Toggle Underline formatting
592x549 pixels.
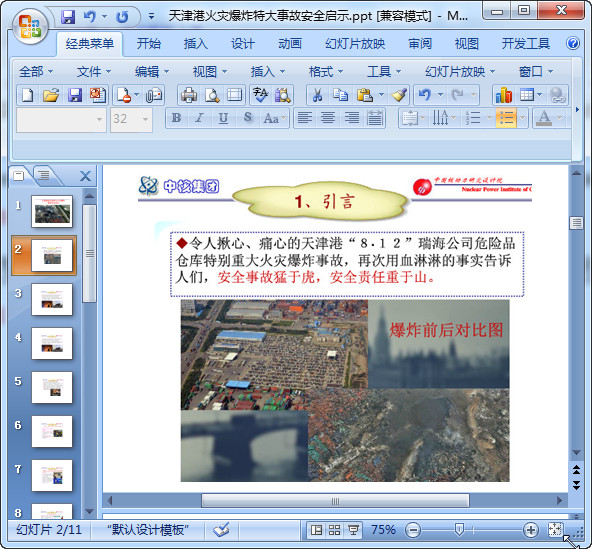point(223,118)
